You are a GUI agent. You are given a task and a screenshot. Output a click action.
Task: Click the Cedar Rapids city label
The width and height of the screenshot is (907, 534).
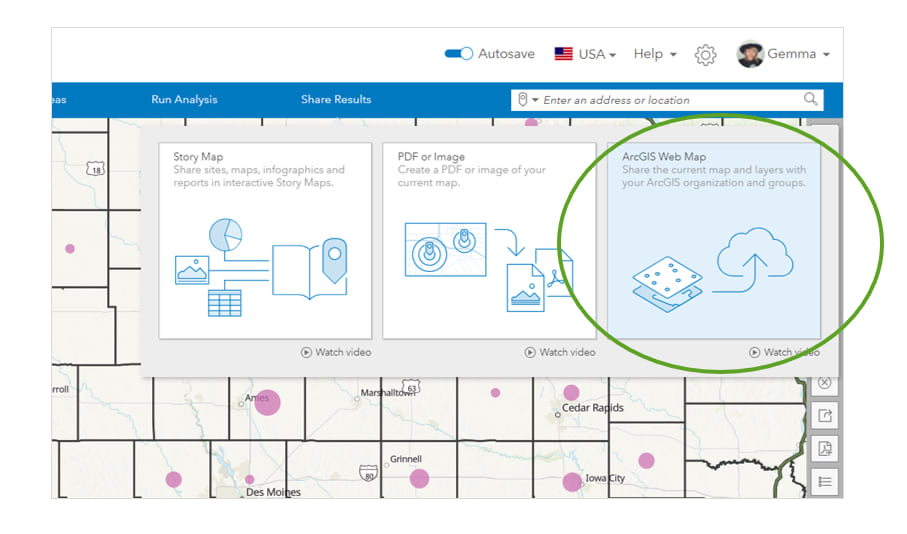click(593, 408)
